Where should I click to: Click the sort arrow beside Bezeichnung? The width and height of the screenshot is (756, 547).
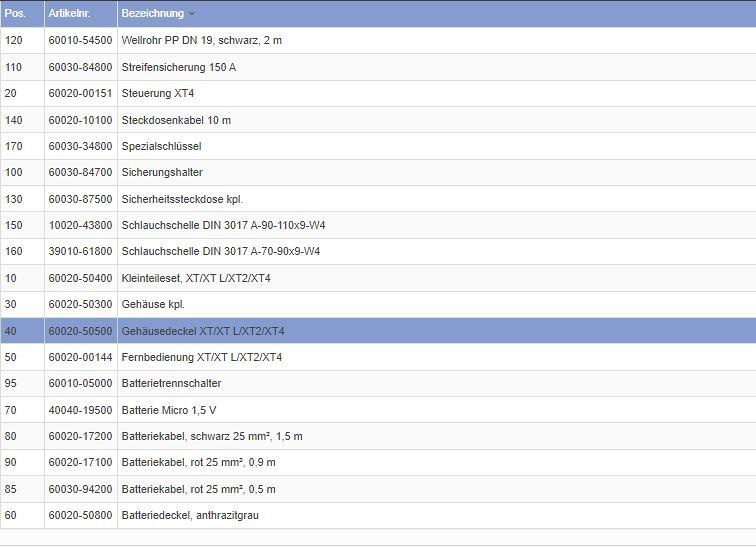point(192,14)
